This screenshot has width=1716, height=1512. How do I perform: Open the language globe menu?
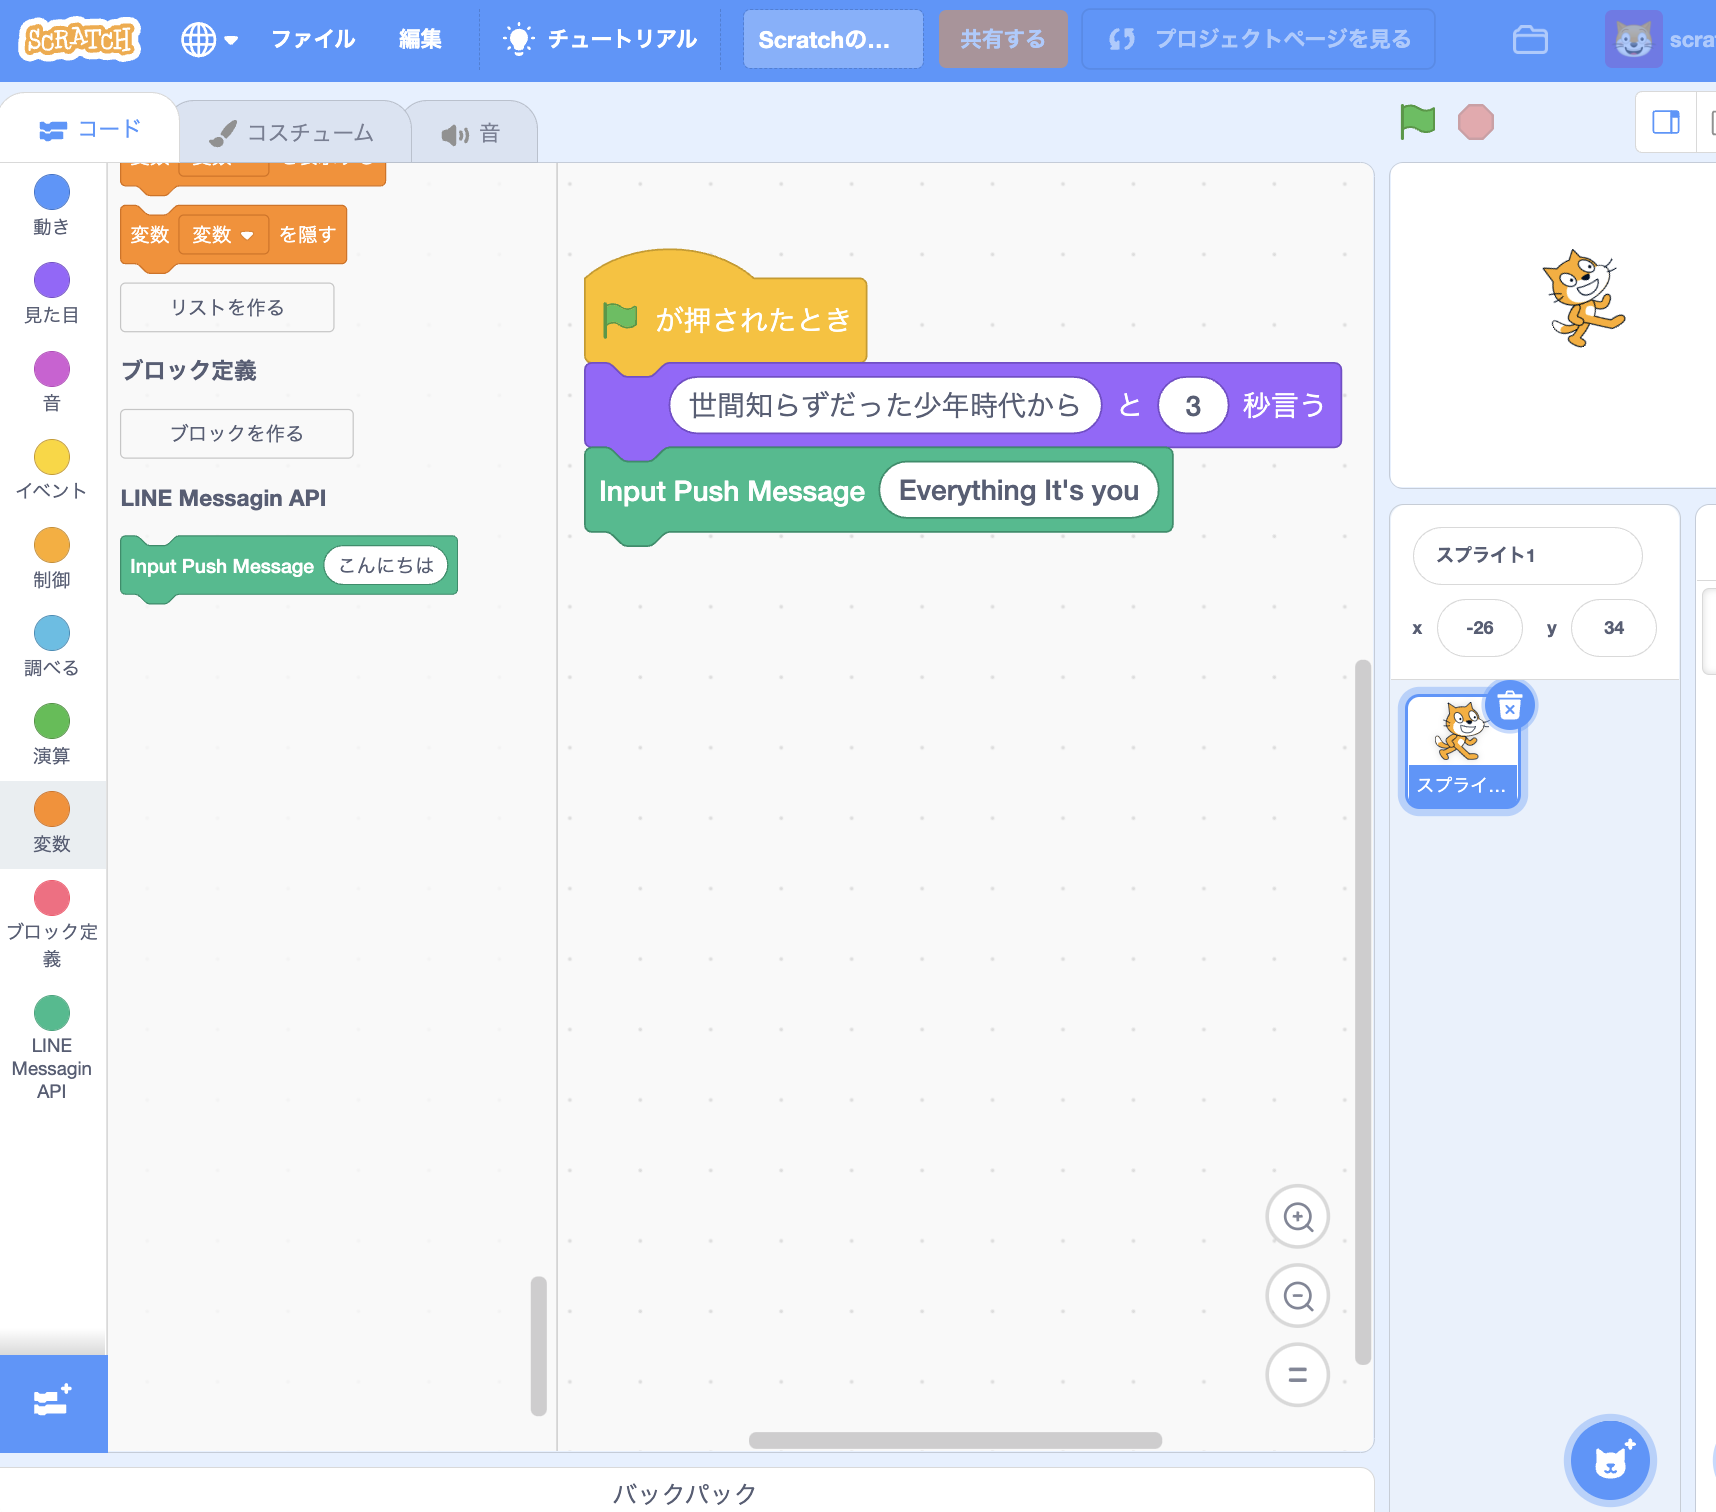click(209, 40)
